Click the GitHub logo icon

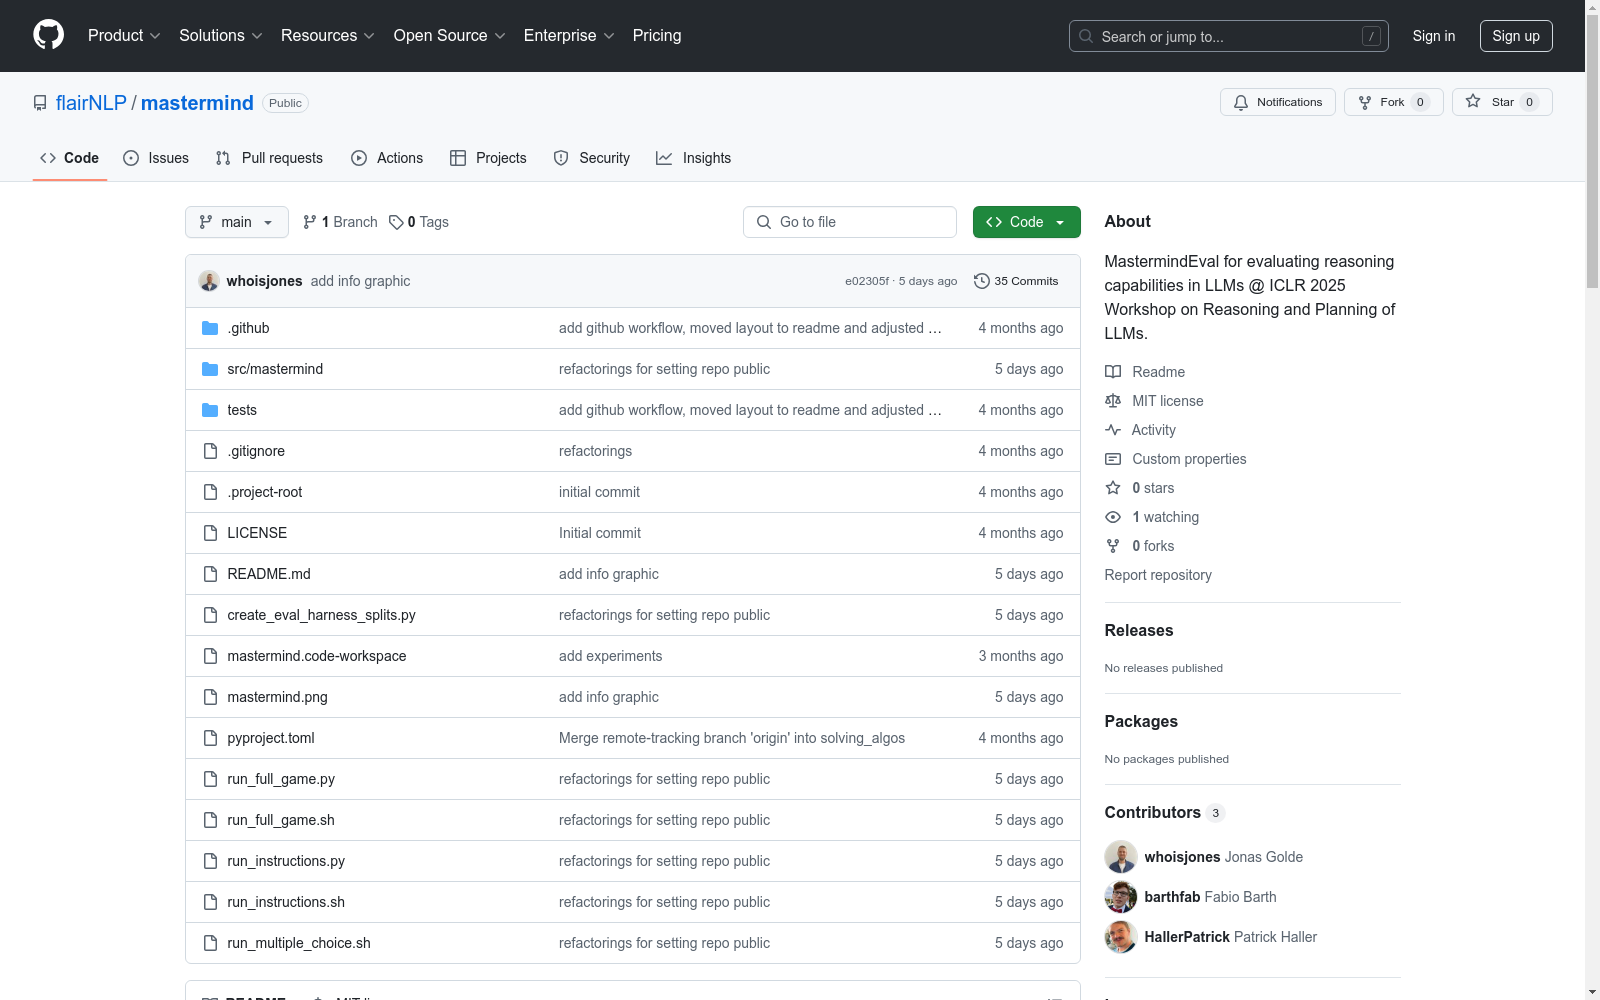(x=48, y=35)
